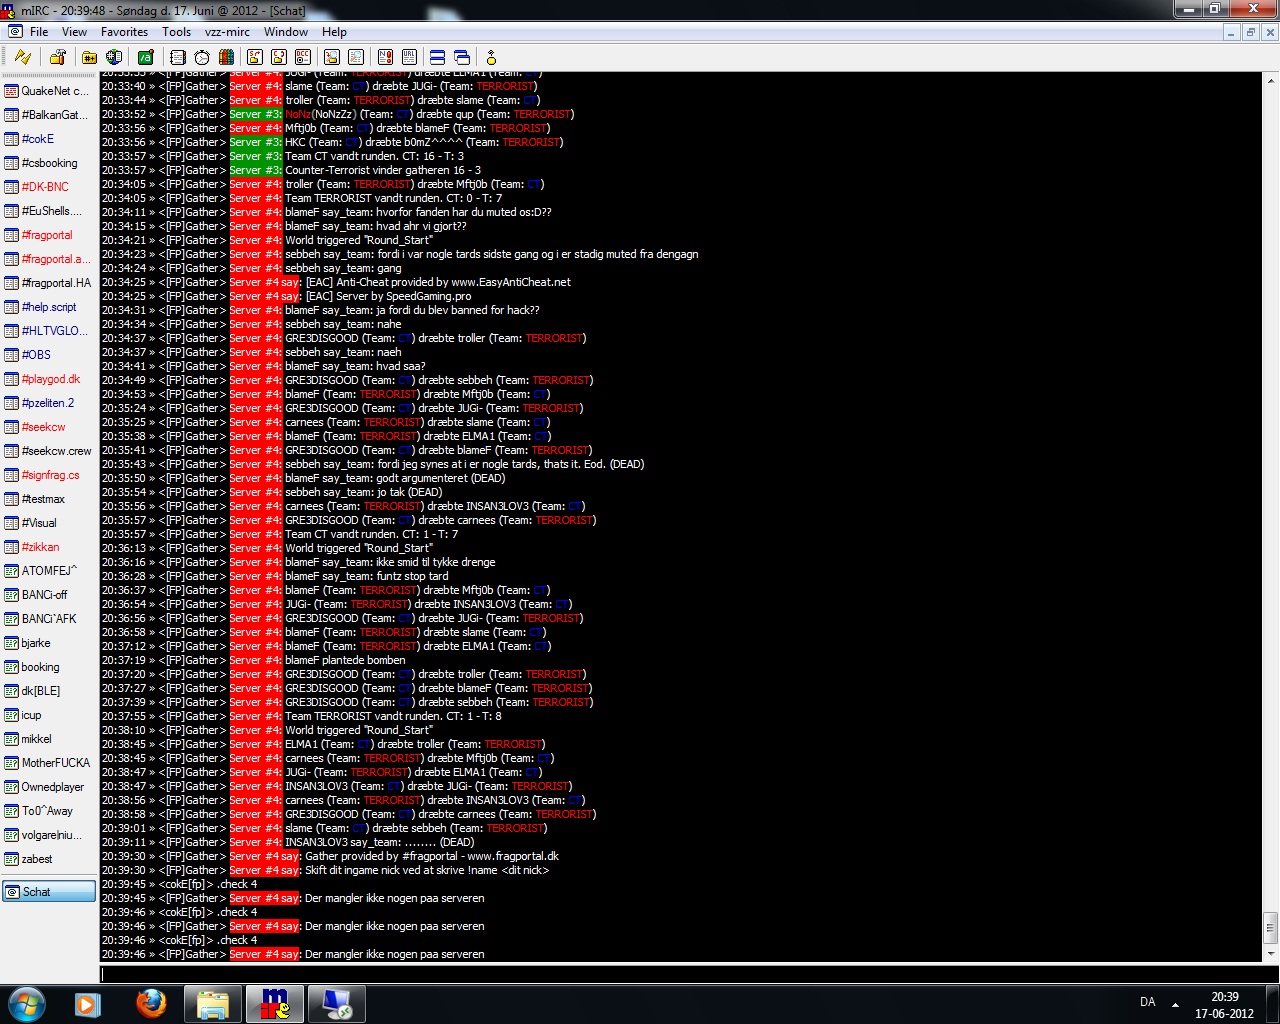
Task: Open the Notify List toolbar icon
Action: (x=386, y=57)
